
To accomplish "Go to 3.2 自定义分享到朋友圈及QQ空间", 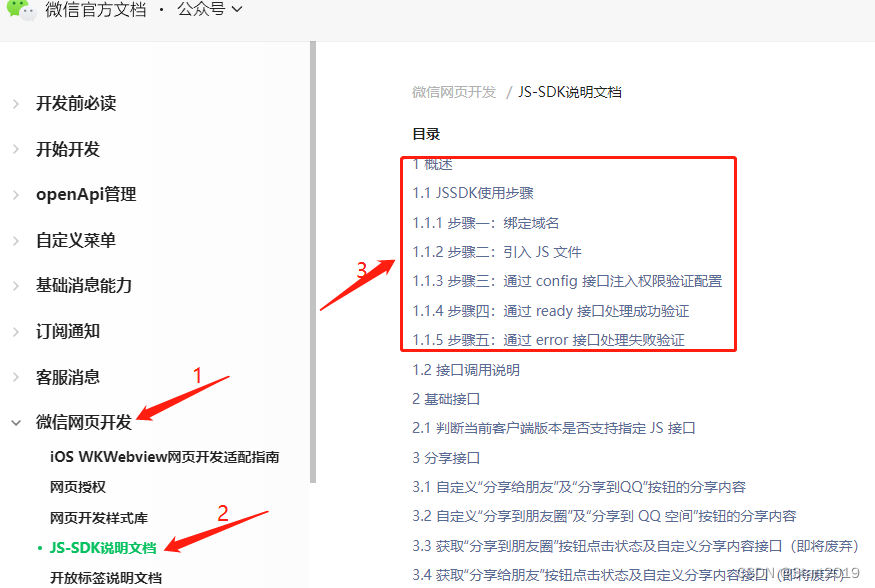I will [604, 516].
